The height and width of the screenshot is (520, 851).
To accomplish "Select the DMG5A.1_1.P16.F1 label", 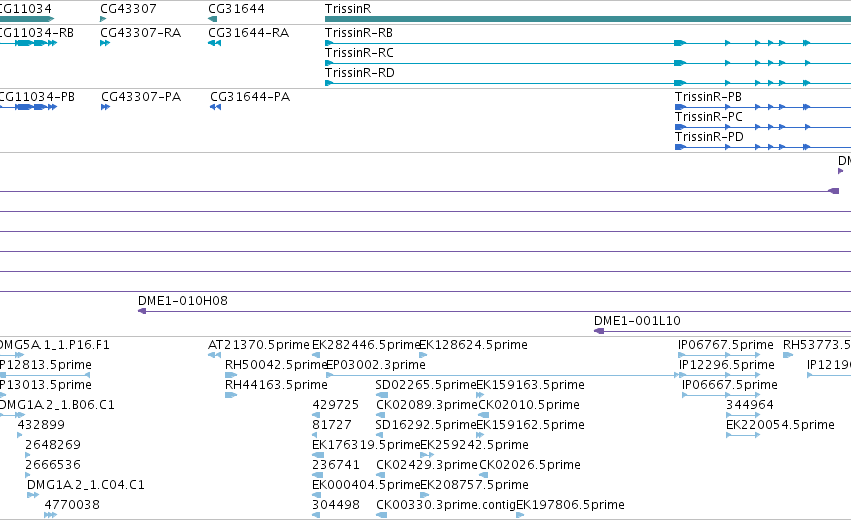I will click(x=54, y=345).
